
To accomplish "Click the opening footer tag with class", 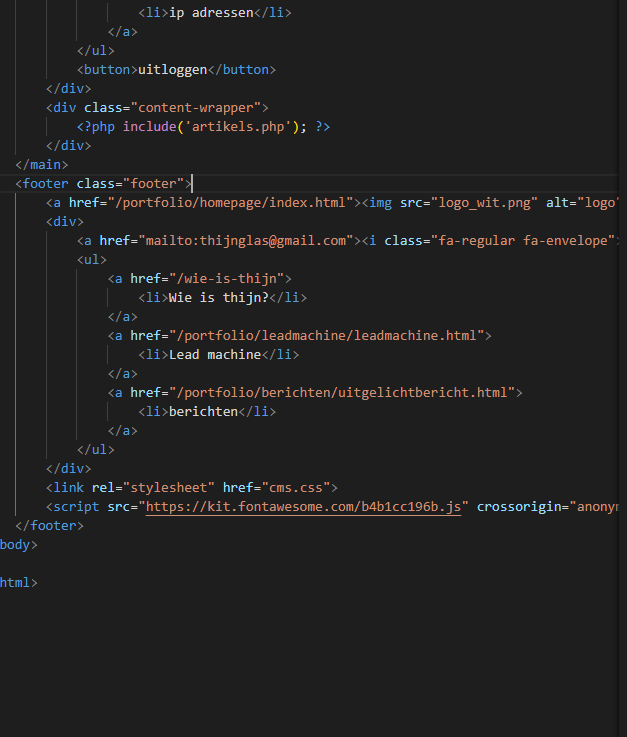I will (102, 183).
